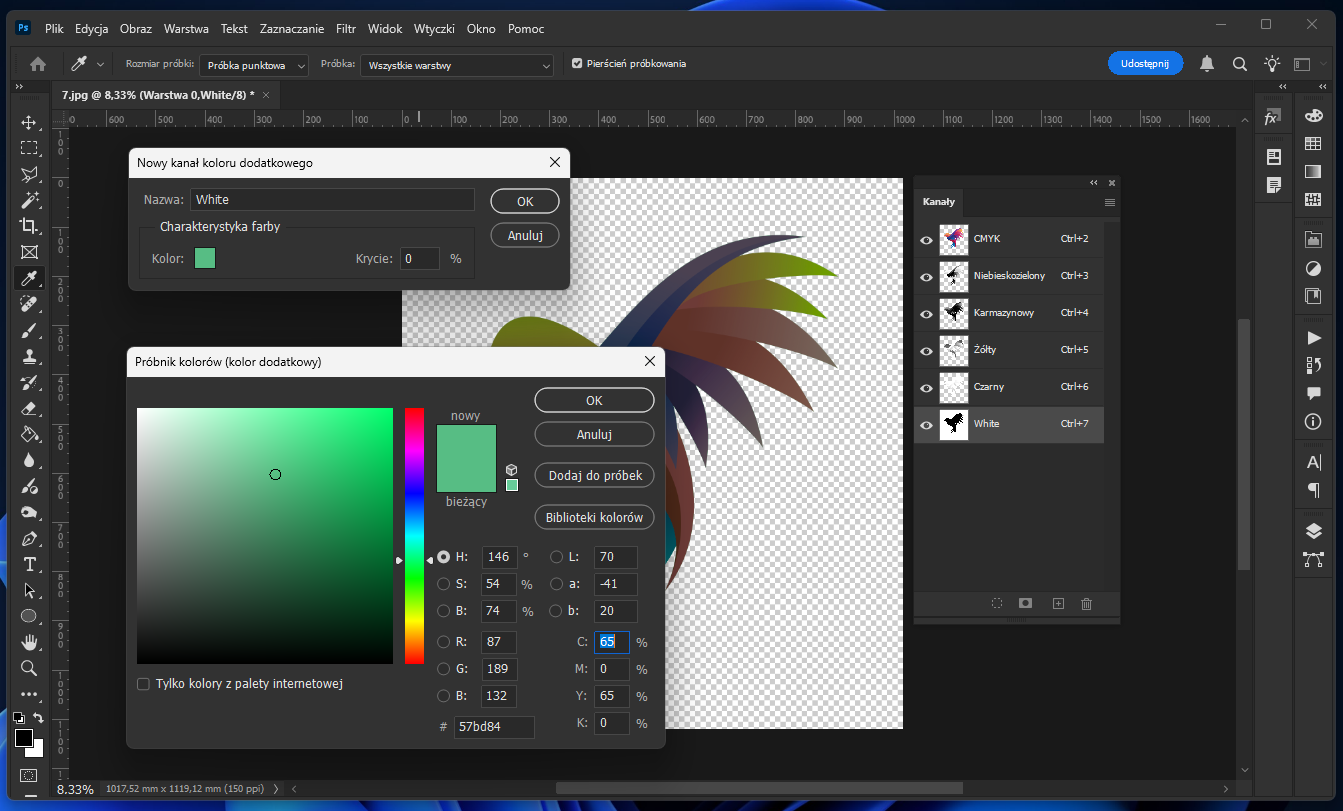Open Kanały panel options menu
This screenshot has width=1343, height=811.
(1109, 202)
